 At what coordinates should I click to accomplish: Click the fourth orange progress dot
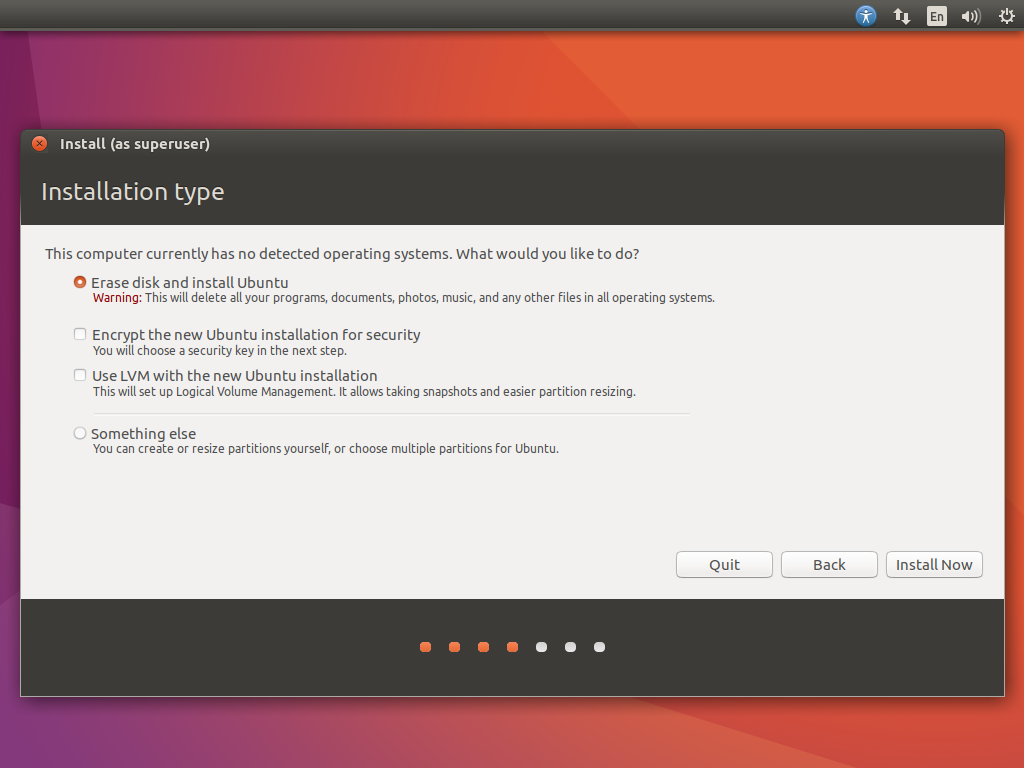point(512,647)
